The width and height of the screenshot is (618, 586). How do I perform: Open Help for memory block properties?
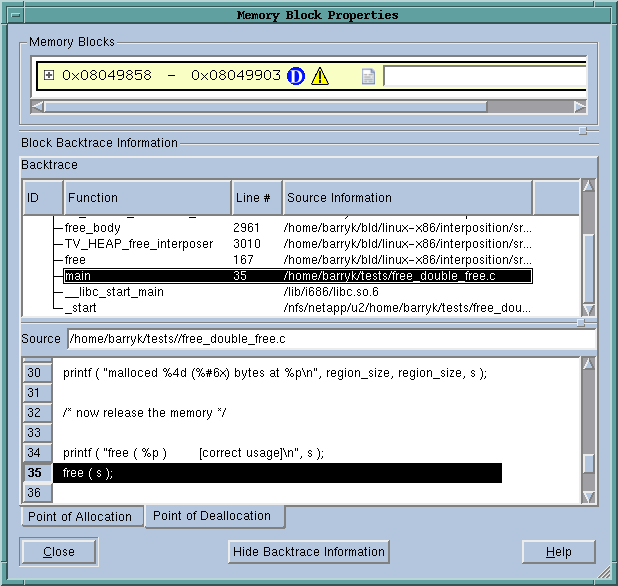coord(558,552)
